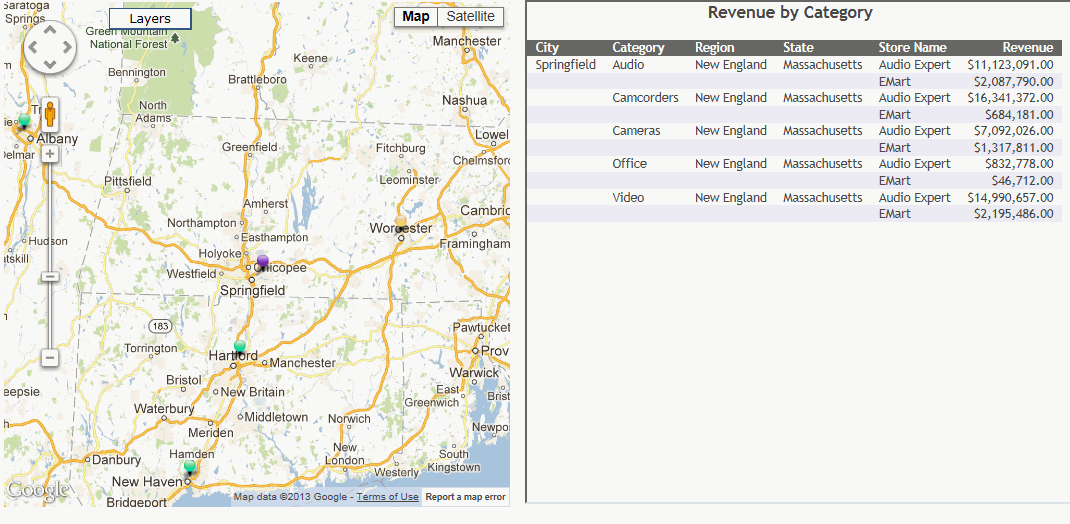Click Massachusetts in the Cameras row
1070x524 pixels.
[822, 131]
